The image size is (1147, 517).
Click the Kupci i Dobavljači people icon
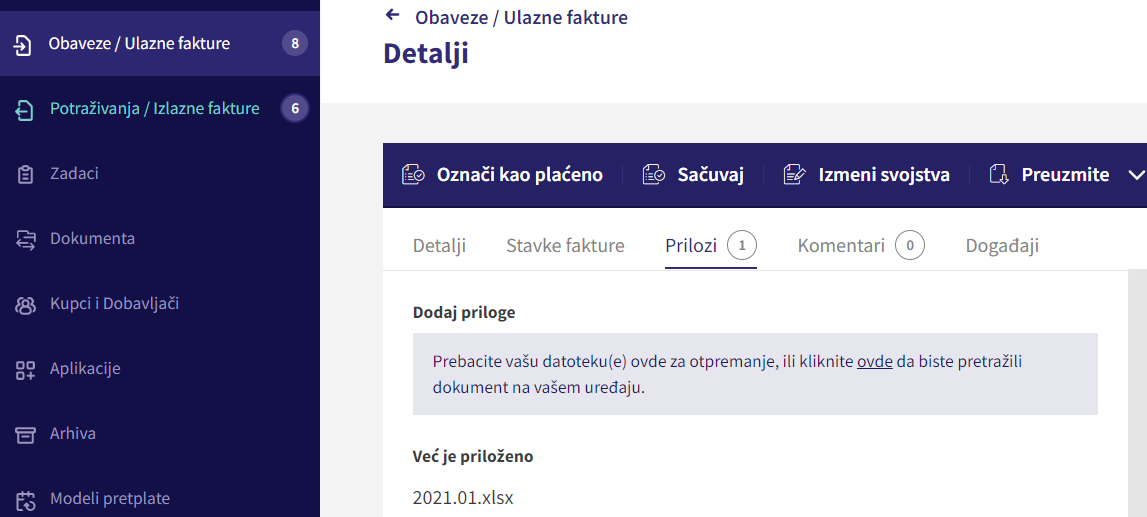pos(25,305)
